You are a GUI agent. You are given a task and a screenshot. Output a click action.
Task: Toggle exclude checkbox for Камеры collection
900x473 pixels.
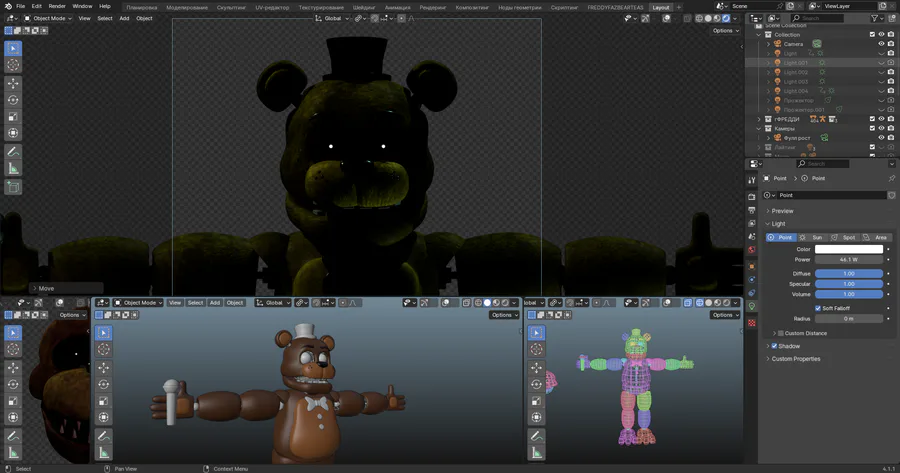872,129
